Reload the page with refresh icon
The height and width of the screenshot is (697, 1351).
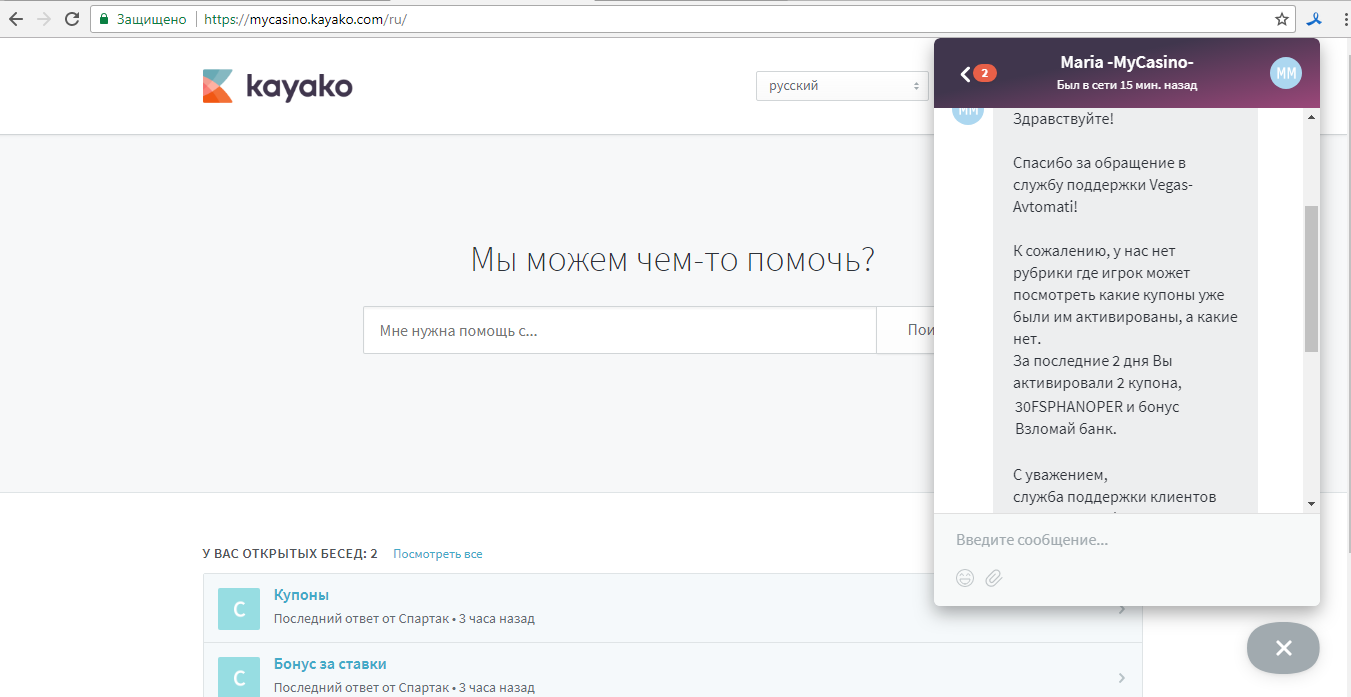(x=72, y=19)
